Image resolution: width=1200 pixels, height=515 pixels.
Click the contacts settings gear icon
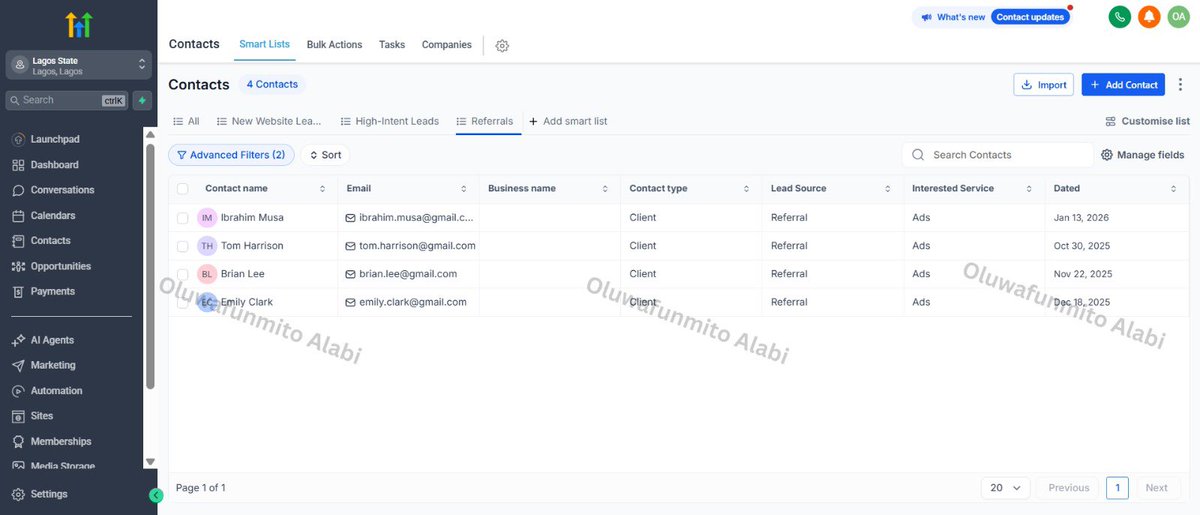click(x=502, y=46)
